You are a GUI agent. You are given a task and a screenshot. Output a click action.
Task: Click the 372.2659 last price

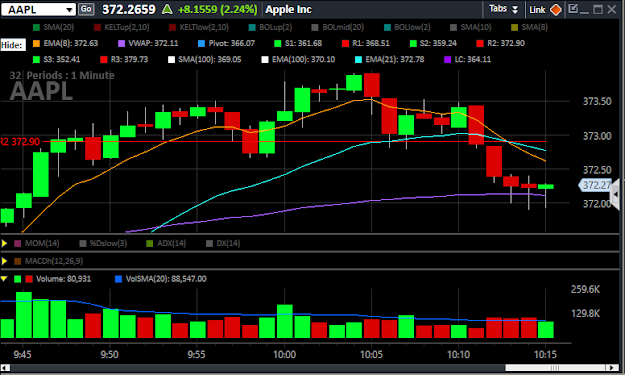pyautogui.click(x=129, y=10)
